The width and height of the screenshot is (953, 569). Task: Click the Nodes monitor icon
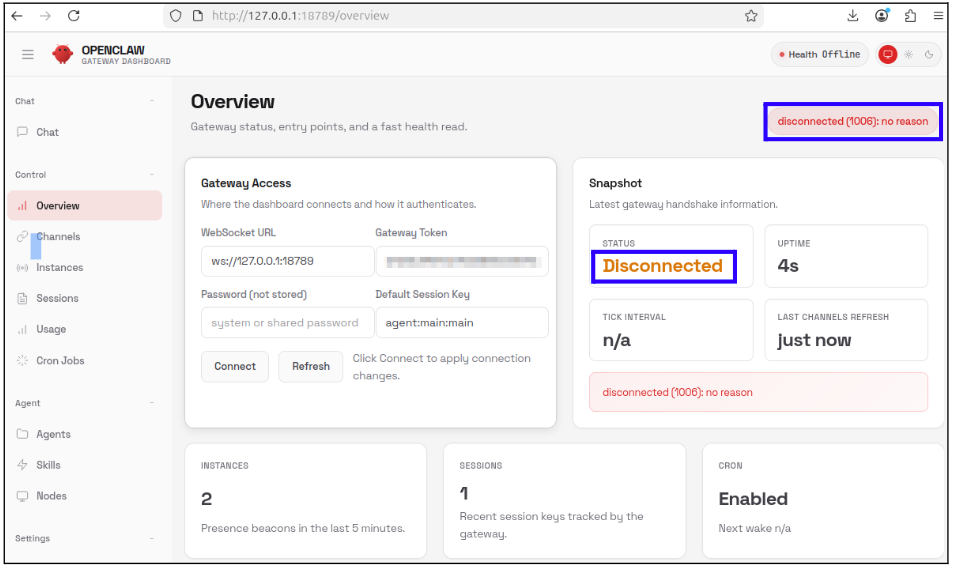coord(22,496)
